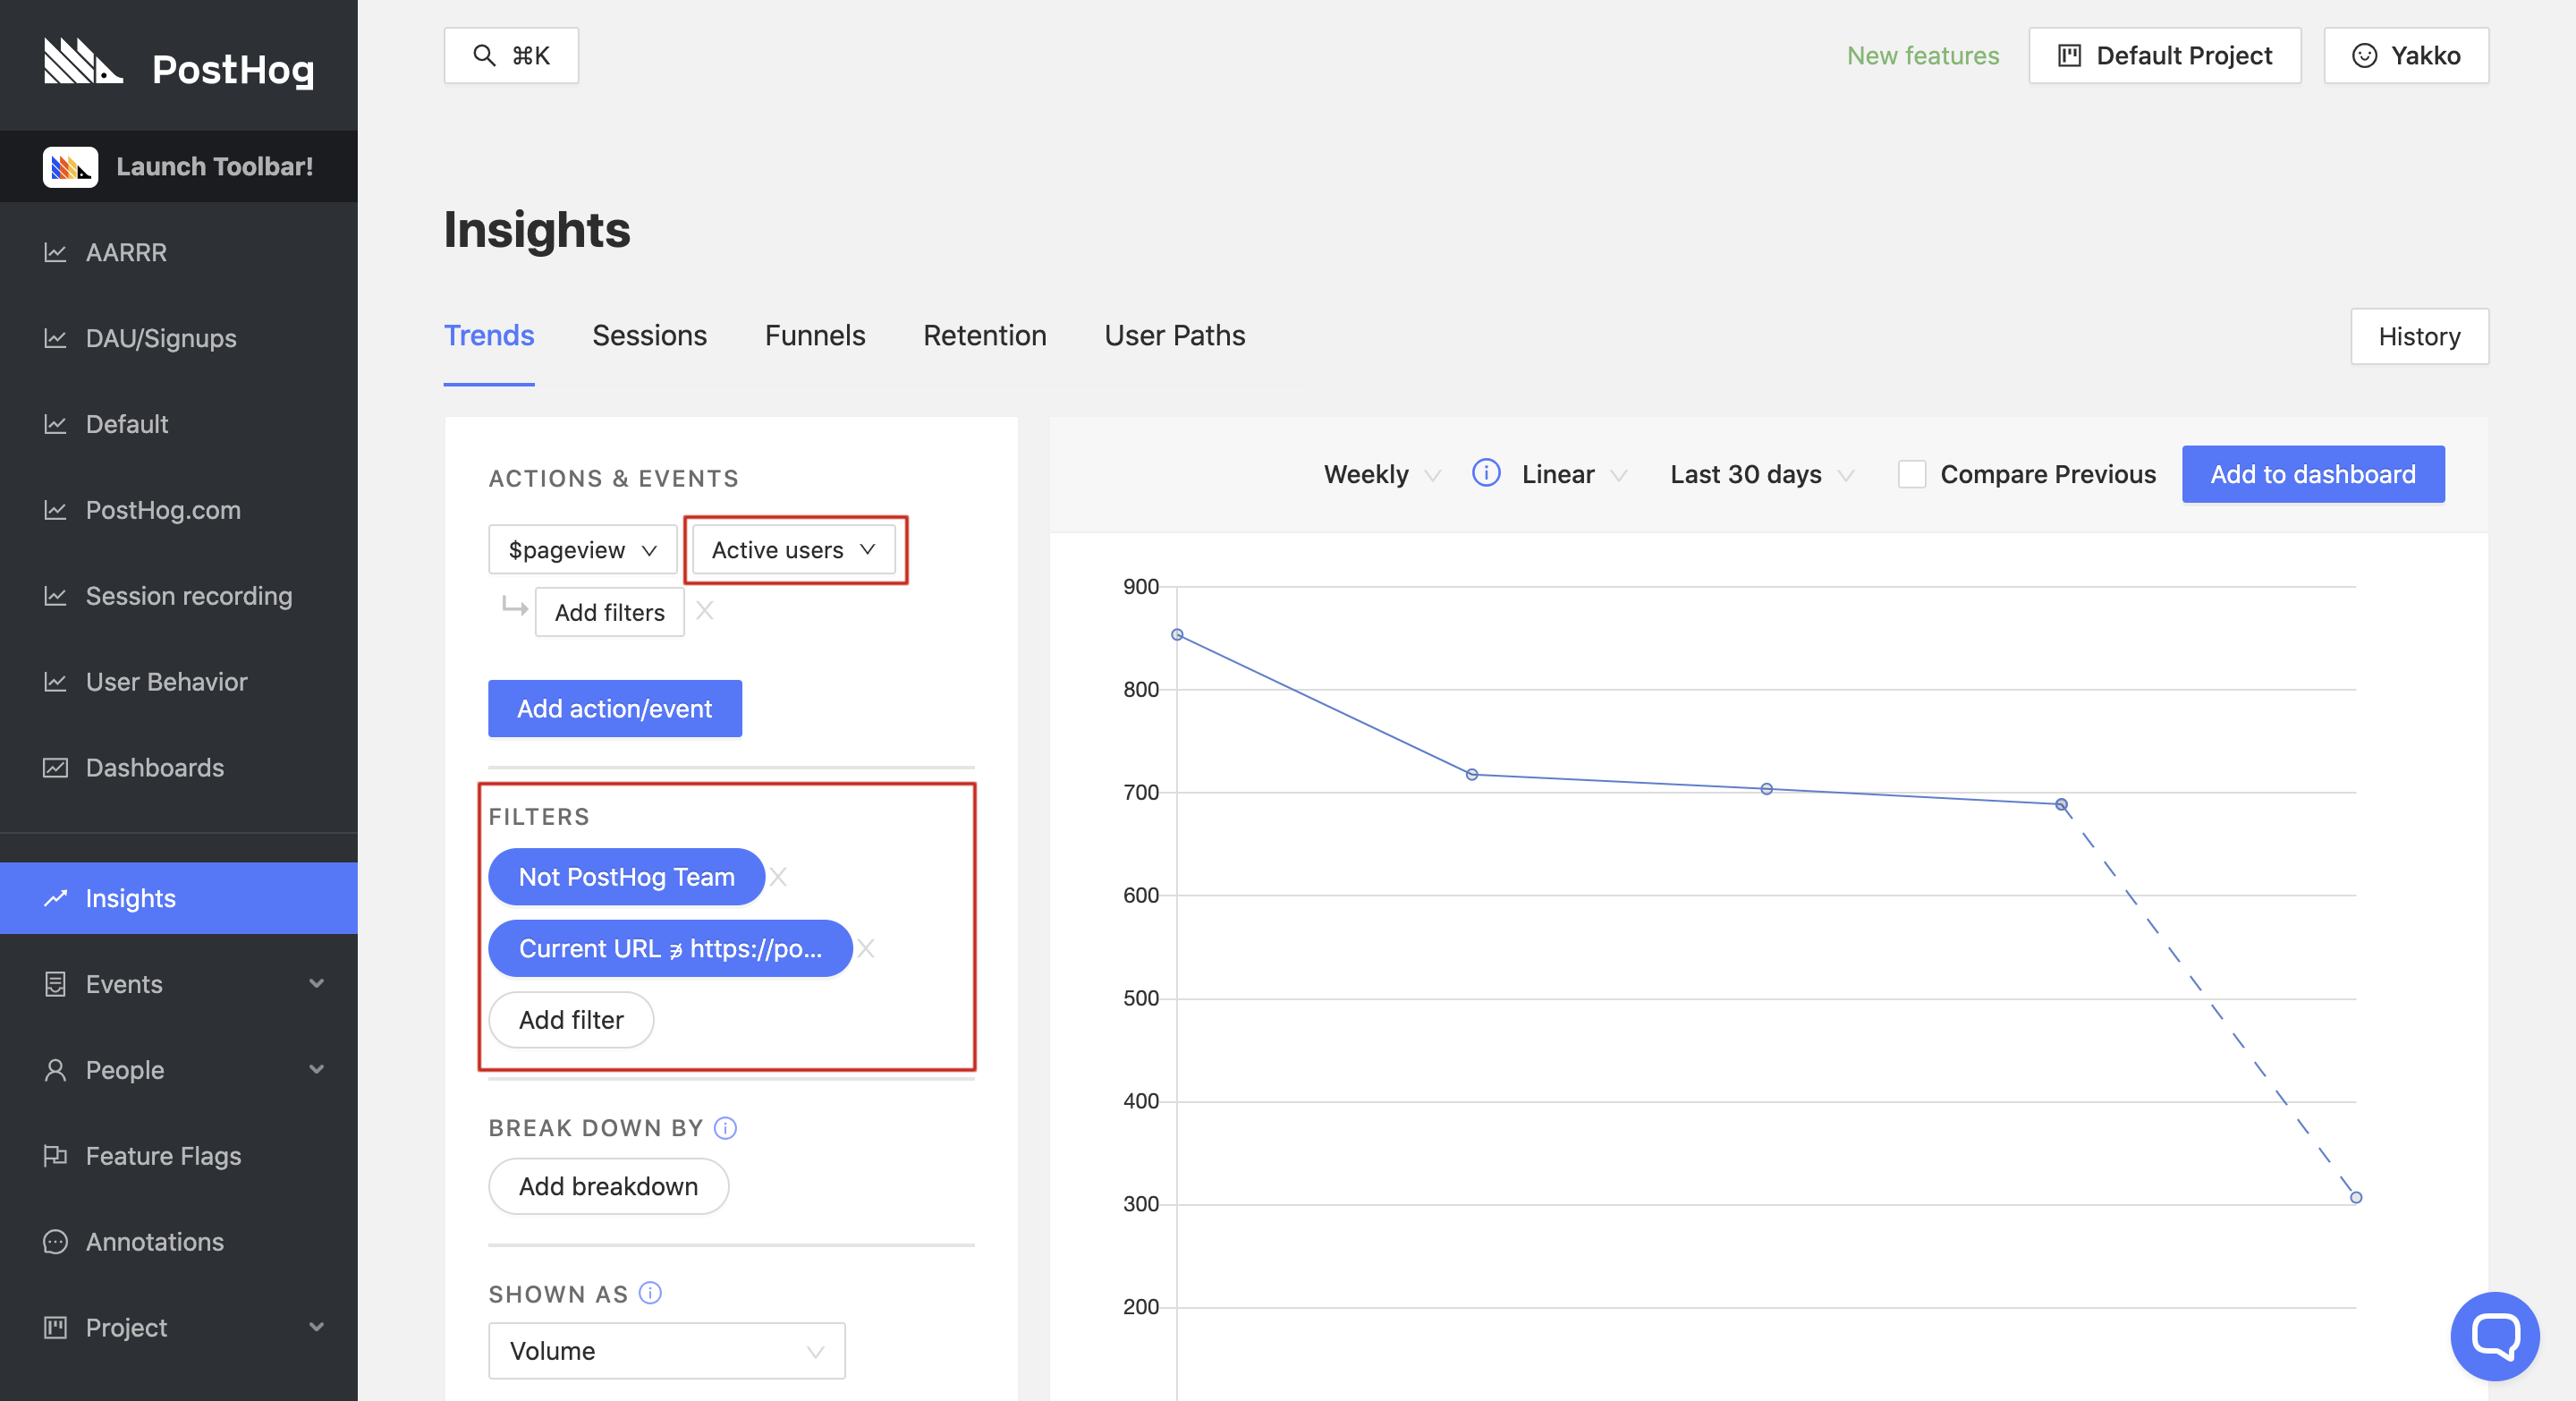Expand the Weekly time interval dropdown
The height and width of the screenshot is (1401, 2576).
pyautogui.click(x=1379, y=474)
